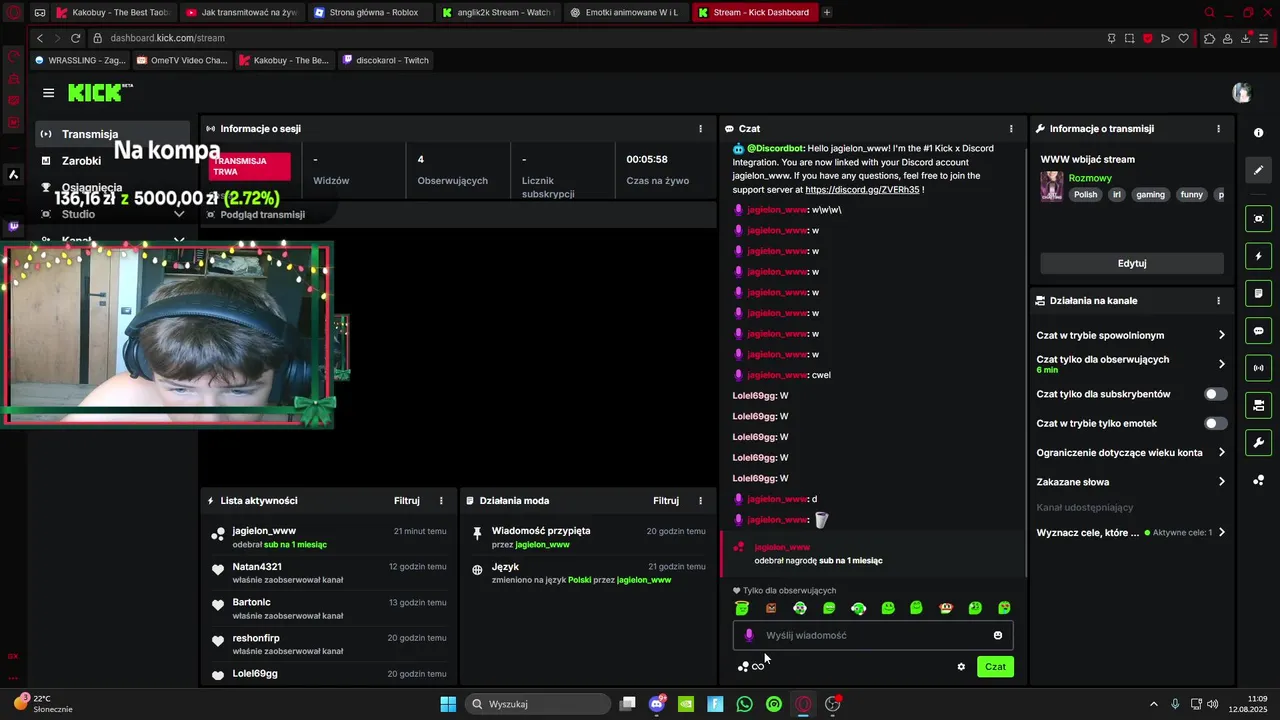The height and width of the screenshot is (720, 1280).
Task: Open chat settings gear icon
Action: click(x=961, y=667)
